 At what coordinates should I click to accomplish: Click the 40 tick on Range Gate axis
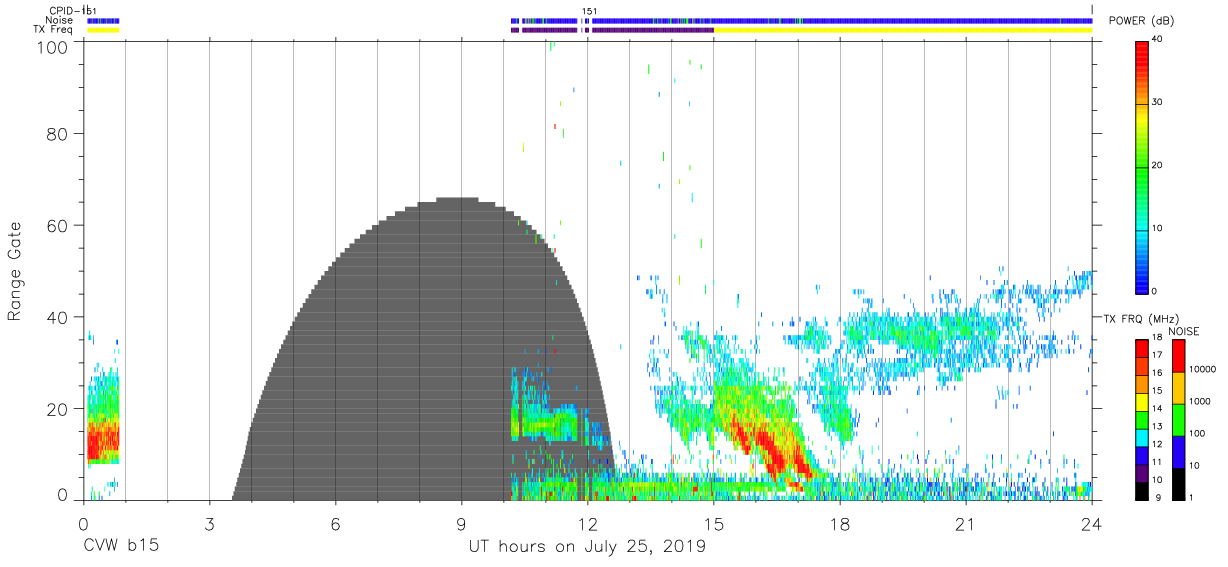58,317
